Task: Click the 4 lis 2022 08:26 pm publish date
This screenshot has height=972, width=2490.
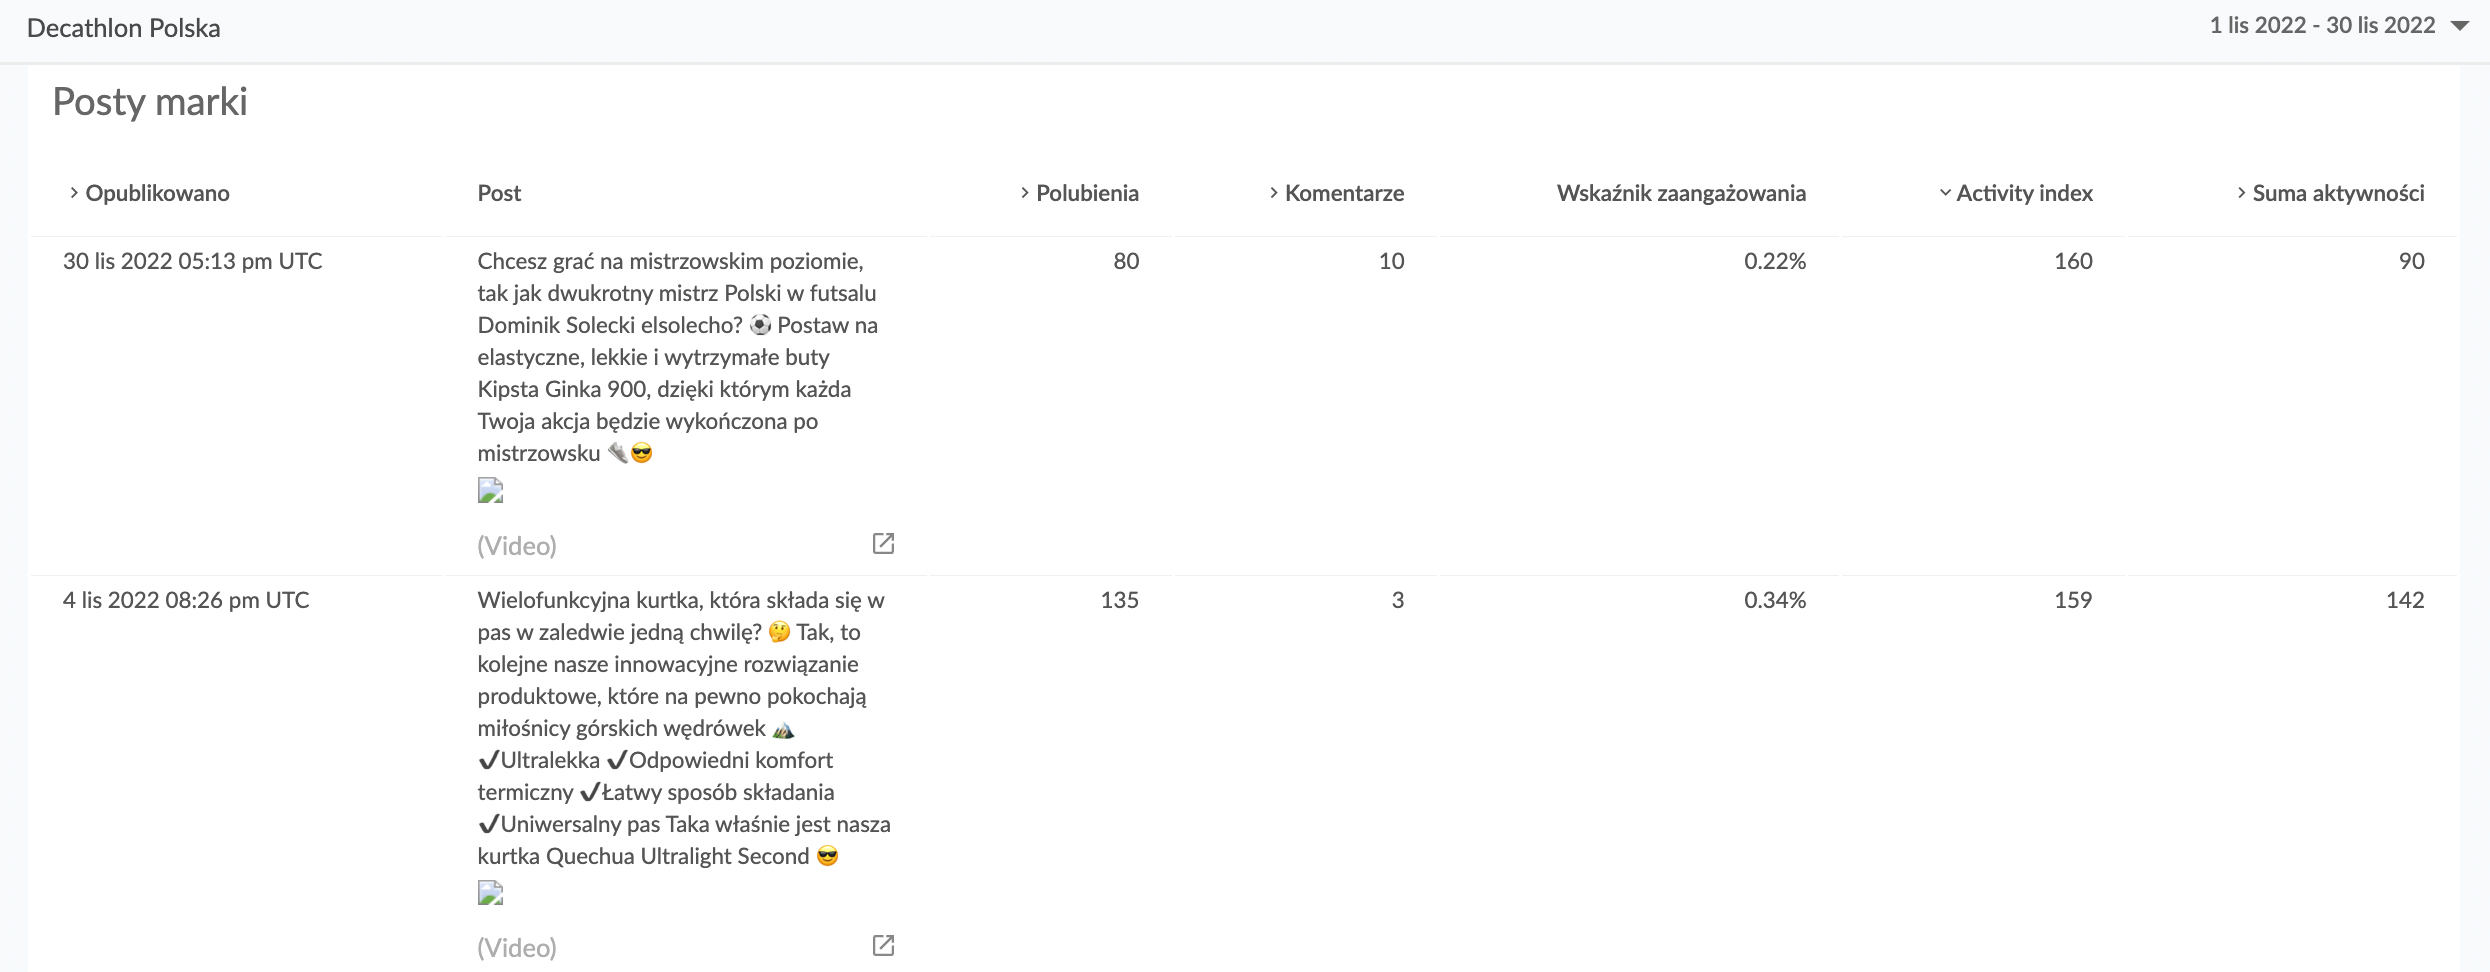Action: tap(186, 600)
